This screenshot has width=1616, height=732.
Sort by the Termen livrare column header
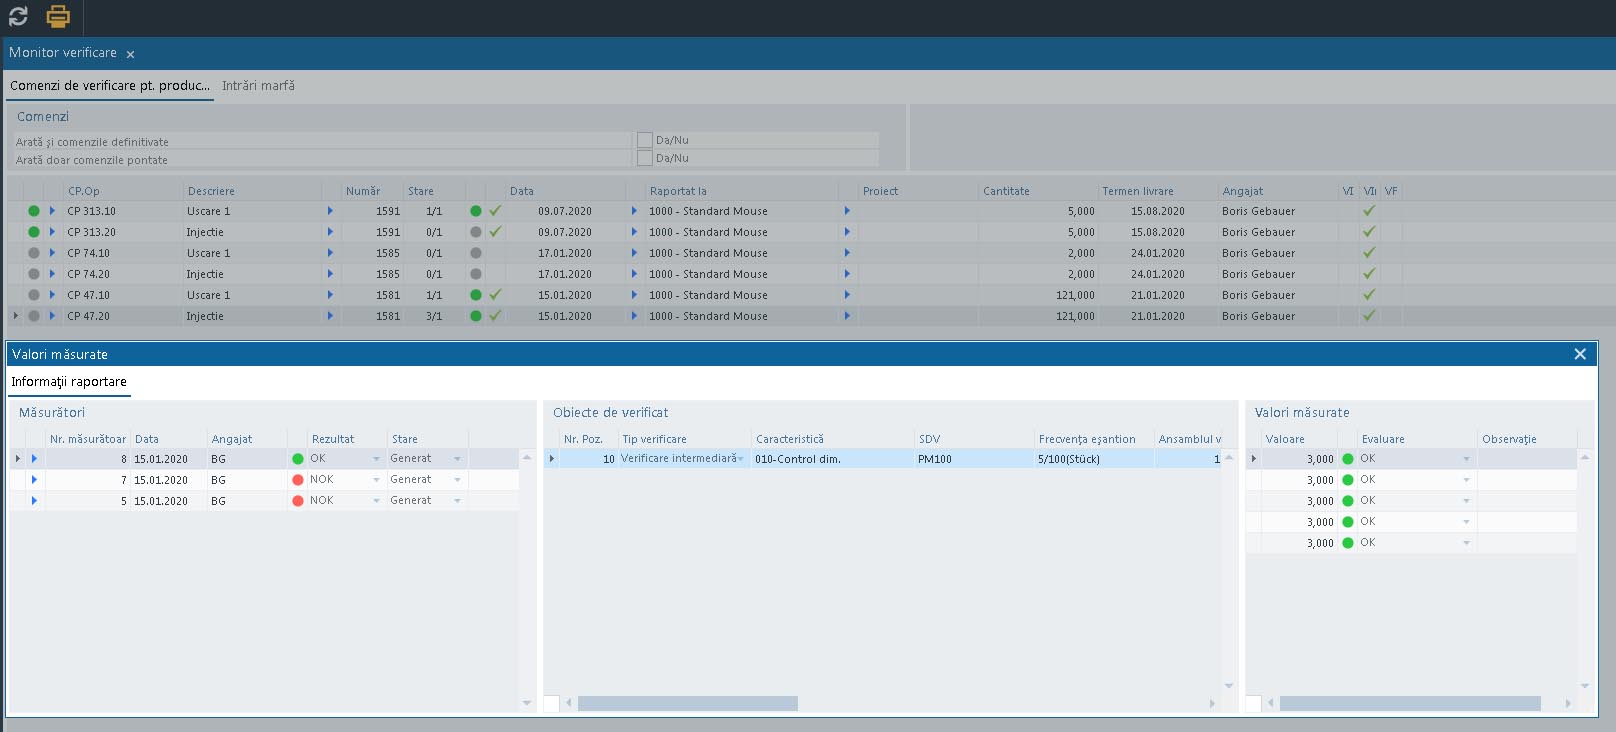1138,191
